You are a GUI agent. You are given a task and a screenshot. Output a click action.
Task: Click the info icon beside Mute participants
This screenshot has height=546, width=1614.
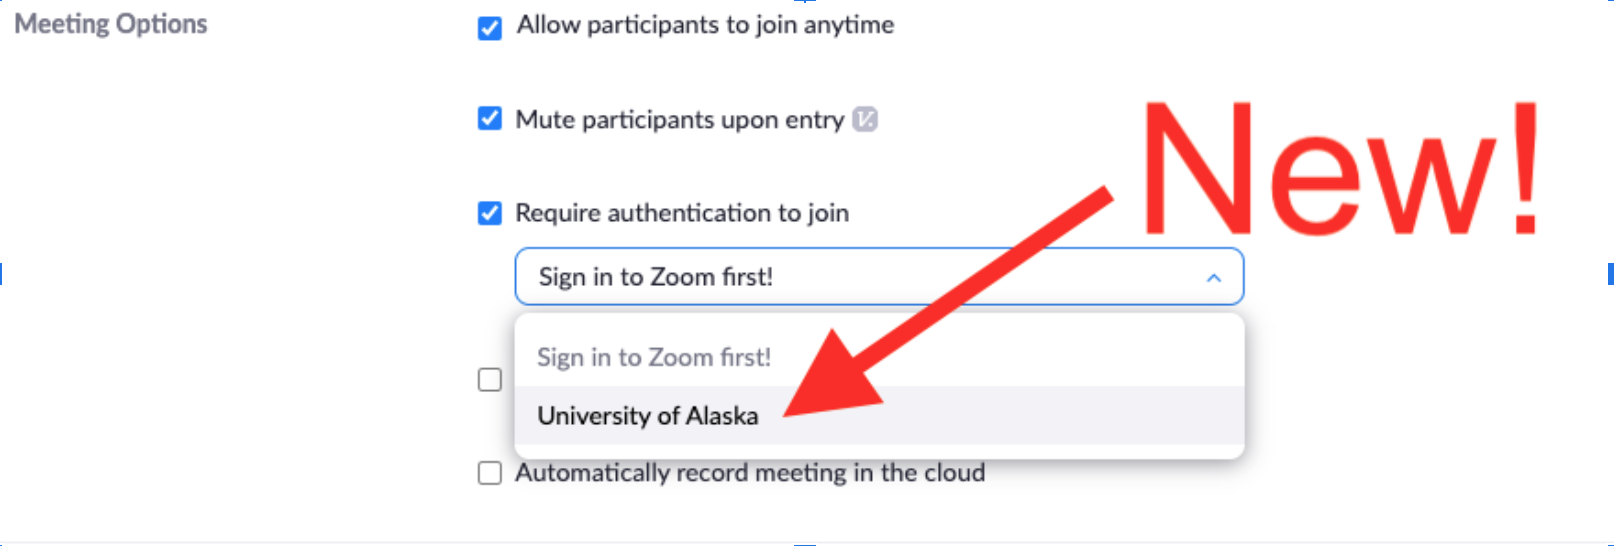(x=865, y=120)
